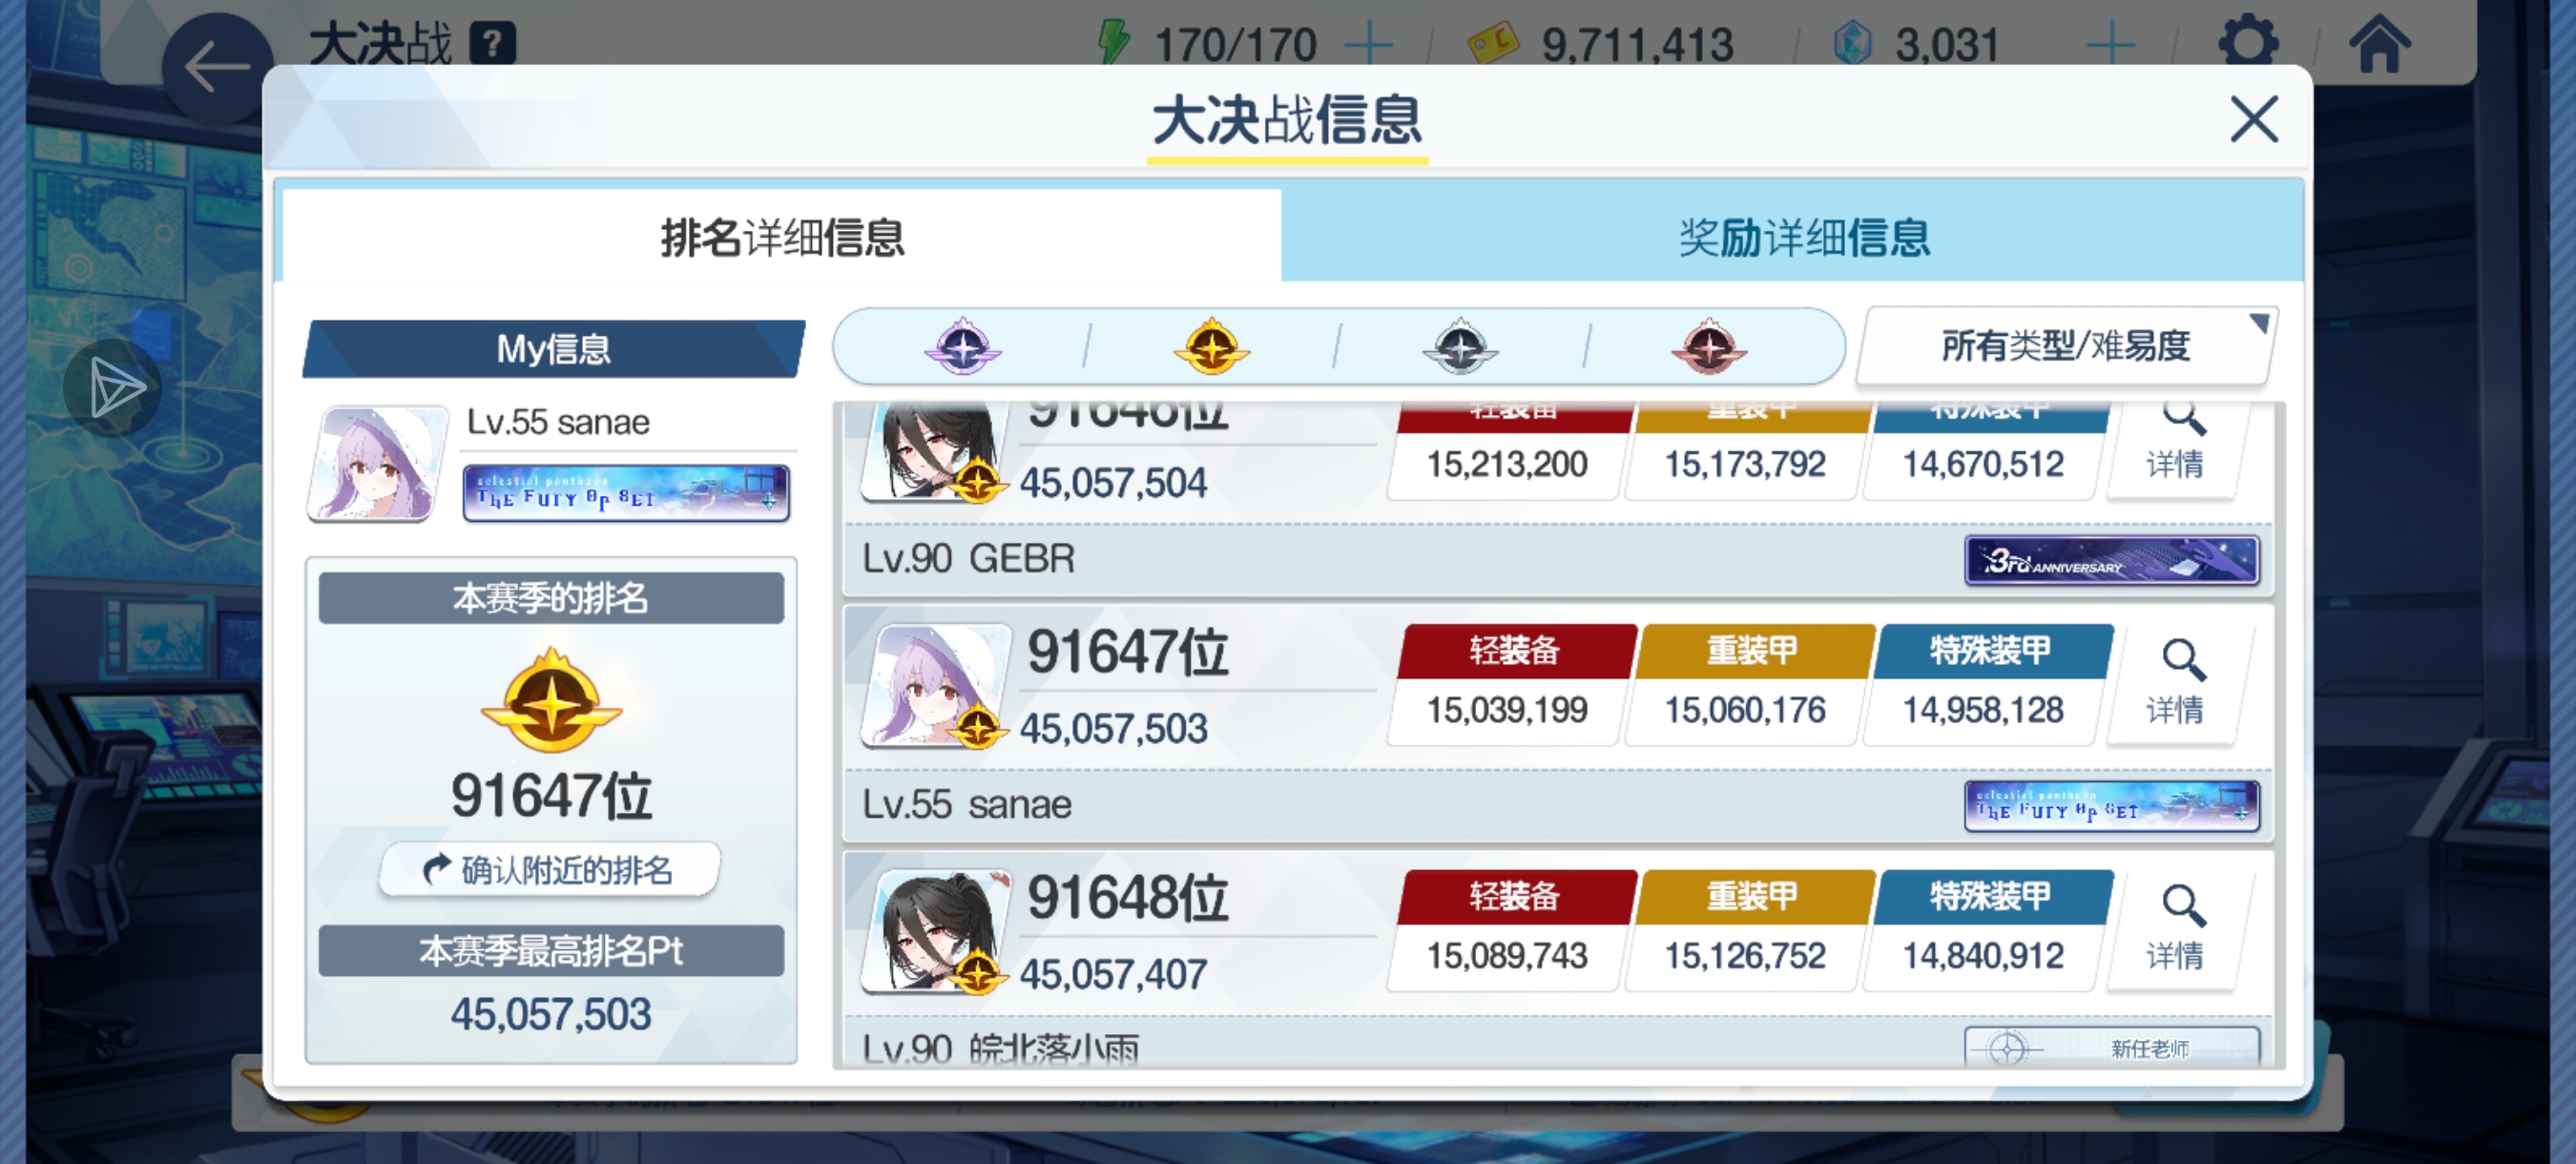
Task: Close the 大决战信息 dialog
Action: [x=2253, y=119]
